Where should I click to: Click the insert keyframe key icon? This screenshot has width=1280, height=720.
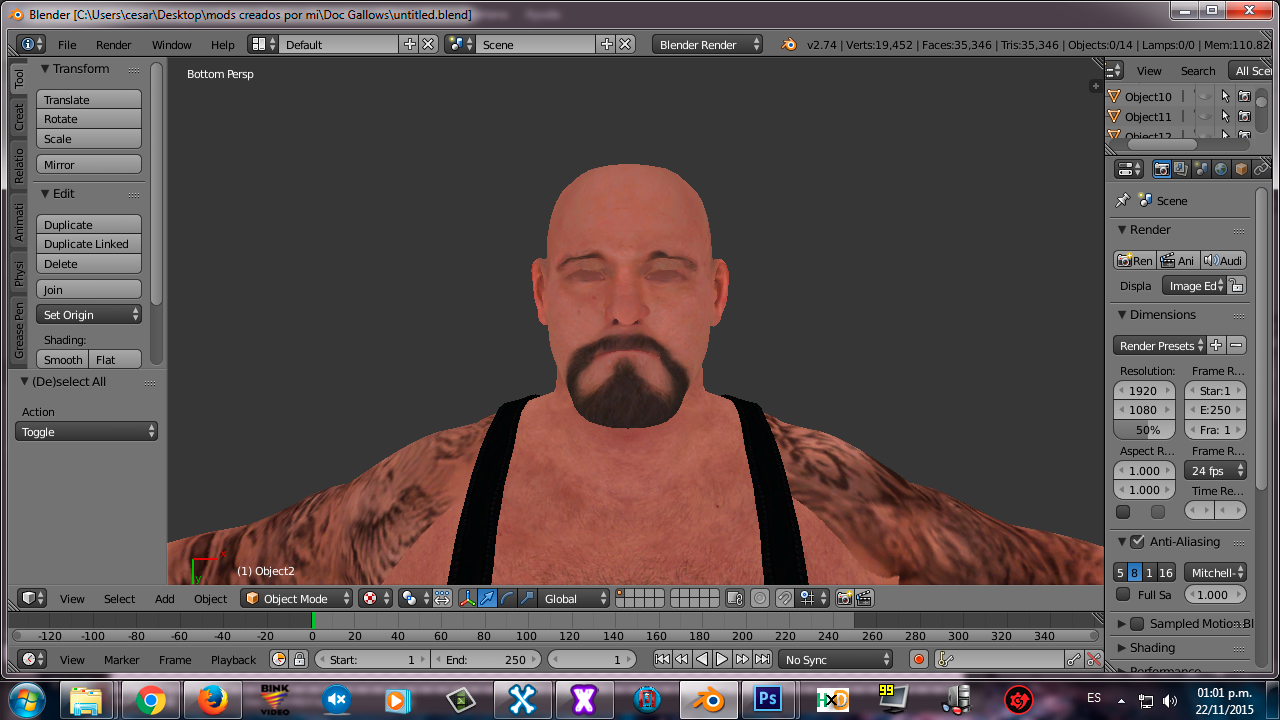(1073, 659)
